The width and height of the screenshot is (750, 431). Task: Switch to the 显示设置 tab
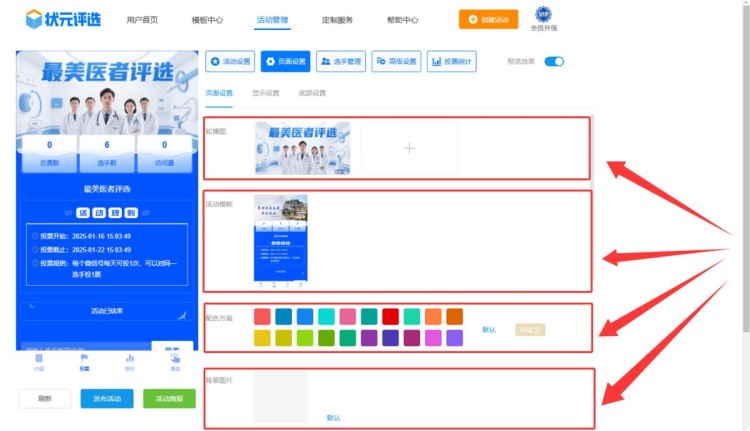pyautogui.click(x=265, y=93)
